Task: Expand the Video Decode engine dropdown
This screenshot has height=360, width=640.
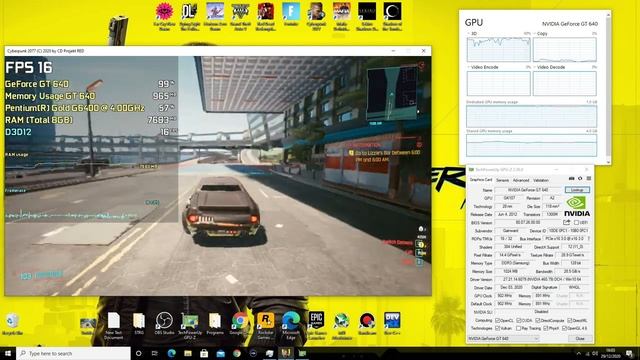Action: point(535,67)
